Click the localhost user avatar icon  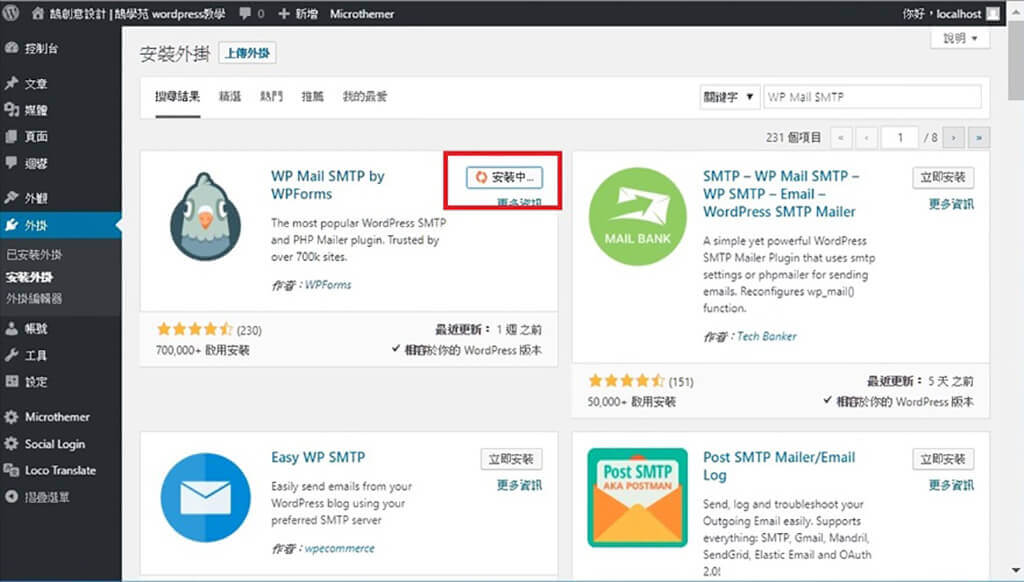click(992, 14)
